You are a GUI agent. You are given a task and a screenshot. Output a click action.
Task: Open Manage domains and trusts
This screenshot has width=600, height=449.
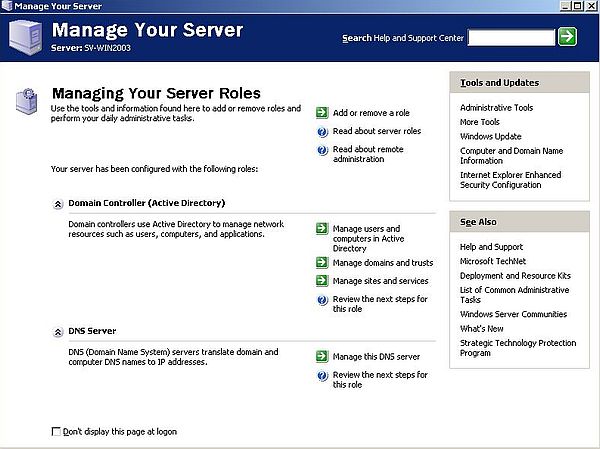[x=383, y=263]
